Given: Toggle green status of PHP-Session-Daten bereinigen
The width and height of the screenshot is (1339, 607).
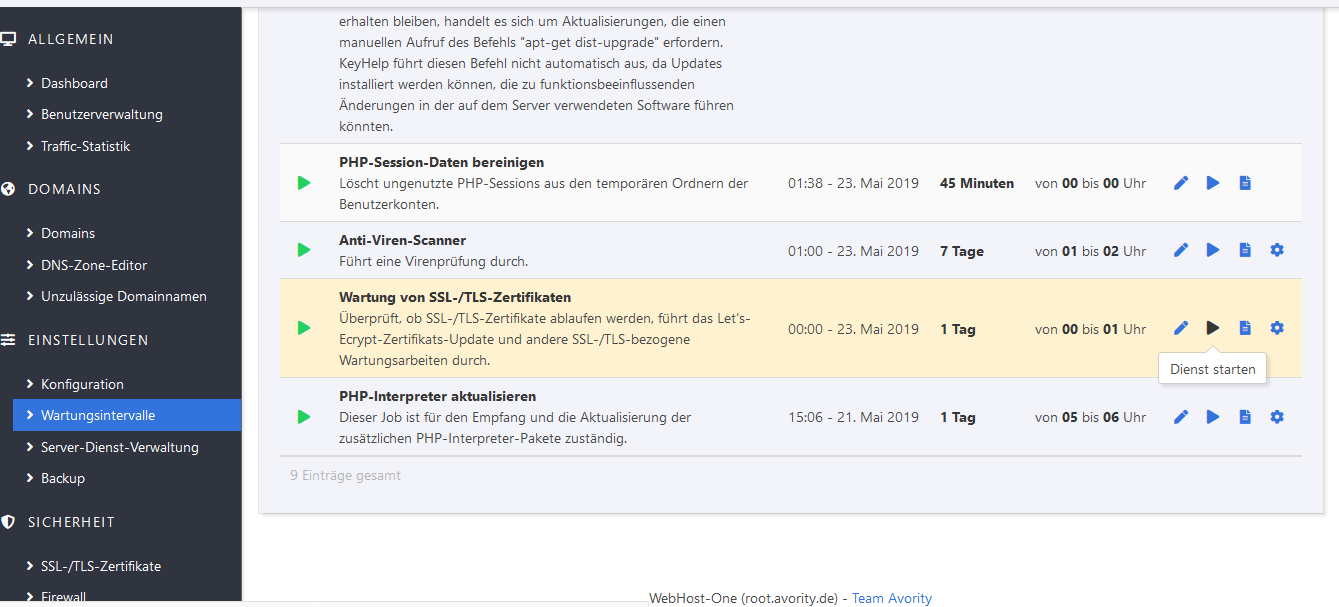Looking at the screenshot, I should [x=304, y=183].
